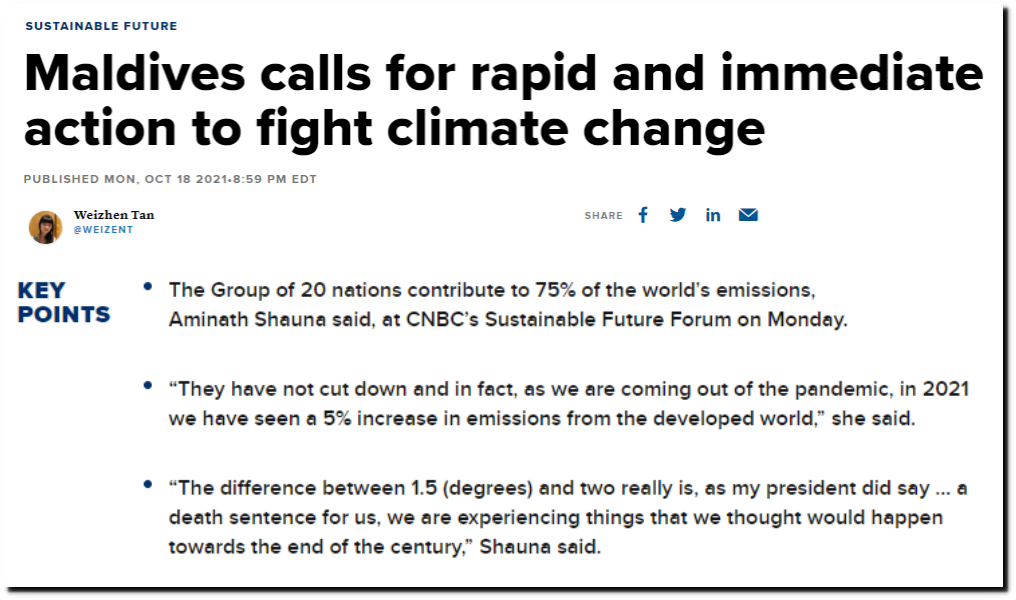Screen dimensions: 1016x600
Task: Click the bullet dot before "The difference between 1.5"
Action: click(x=148, y=484)
